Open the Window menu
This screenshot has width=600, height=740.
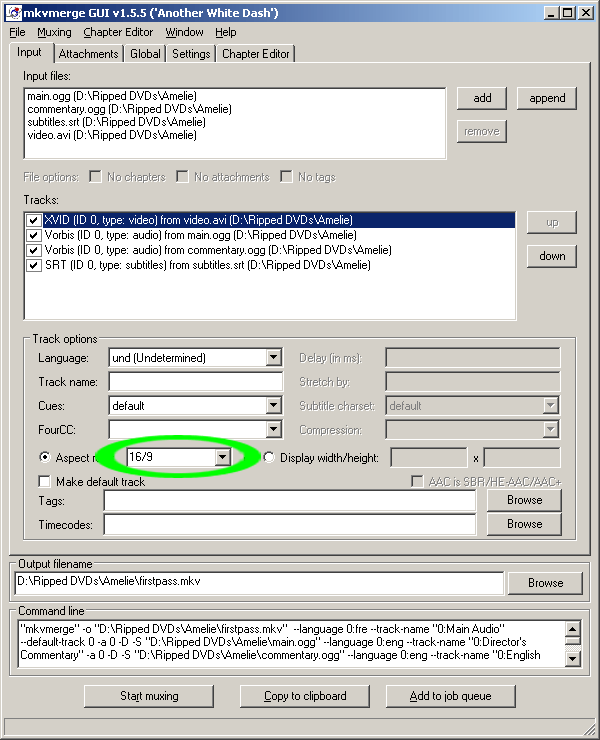pyautogui.click(x=184, y=32)
